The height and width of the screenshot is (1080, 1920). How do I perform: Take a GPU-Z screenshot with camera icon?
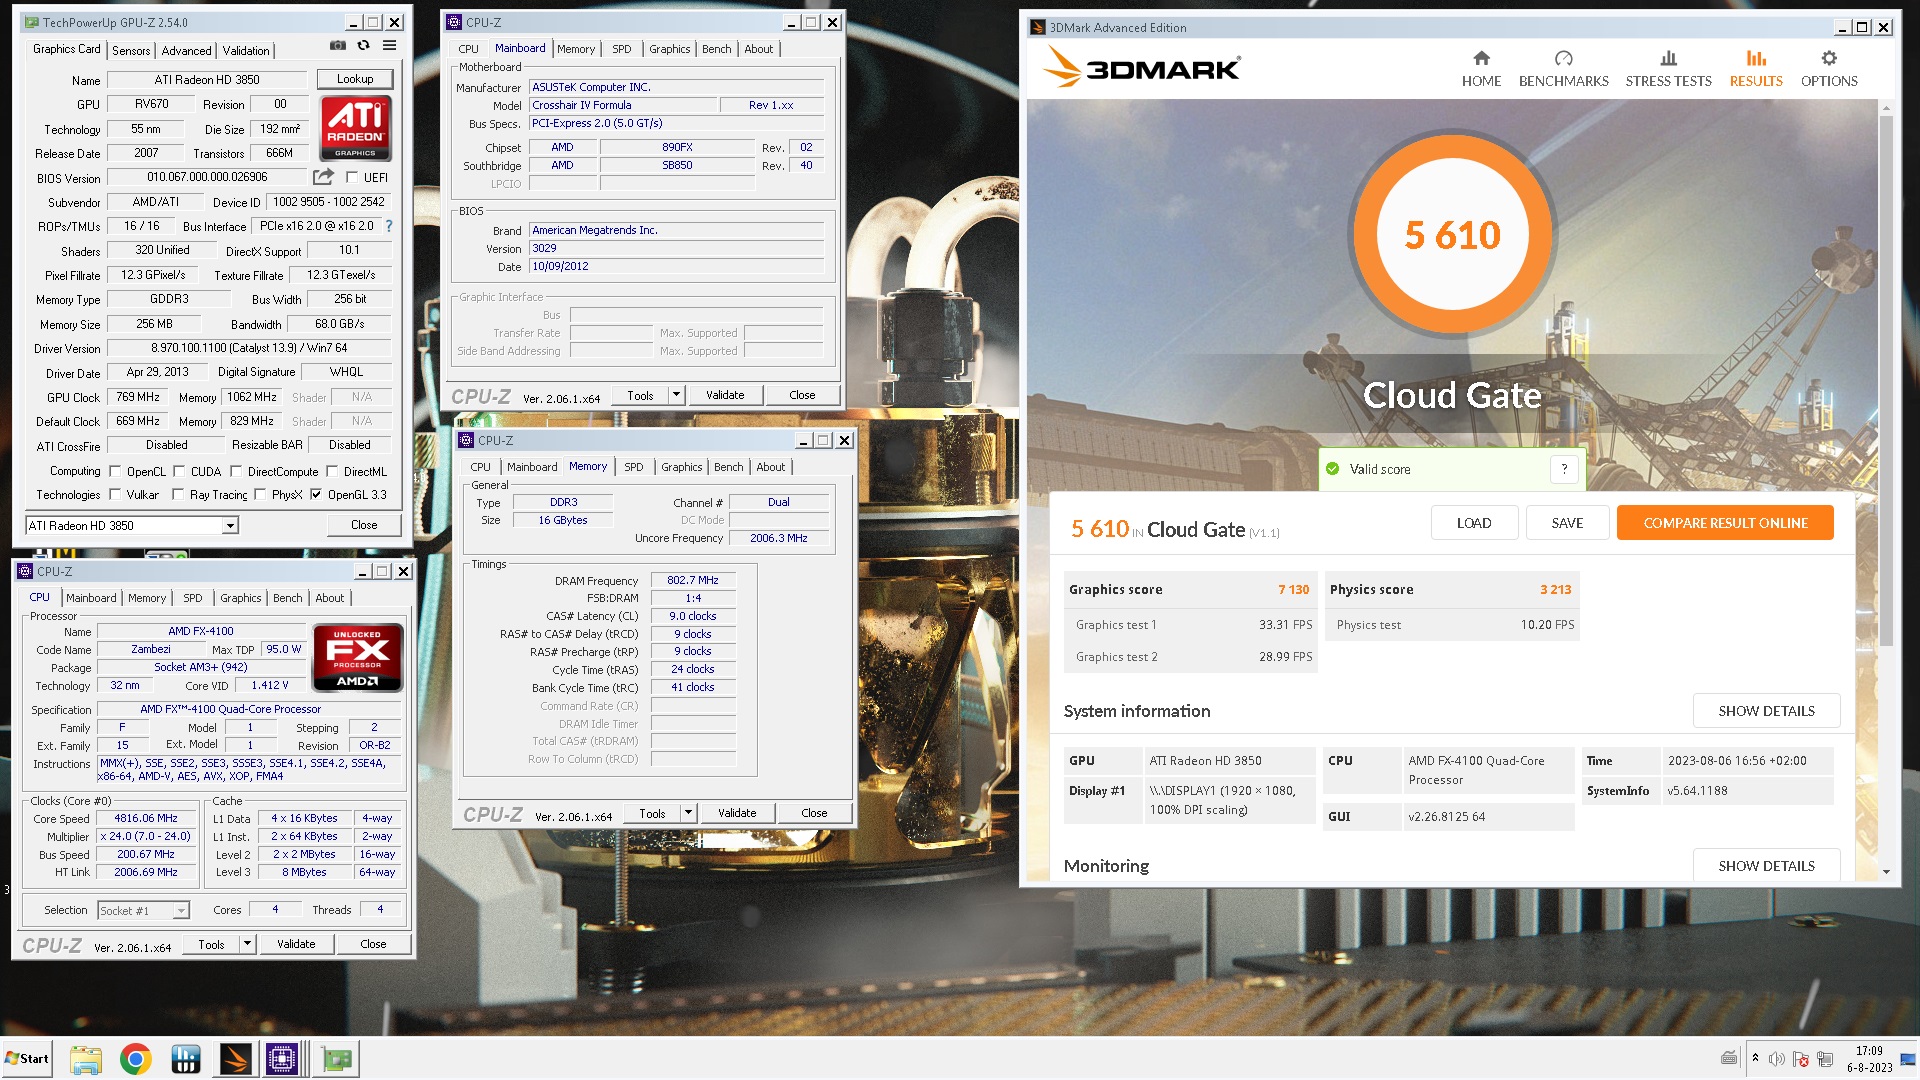tap(338, 46)
